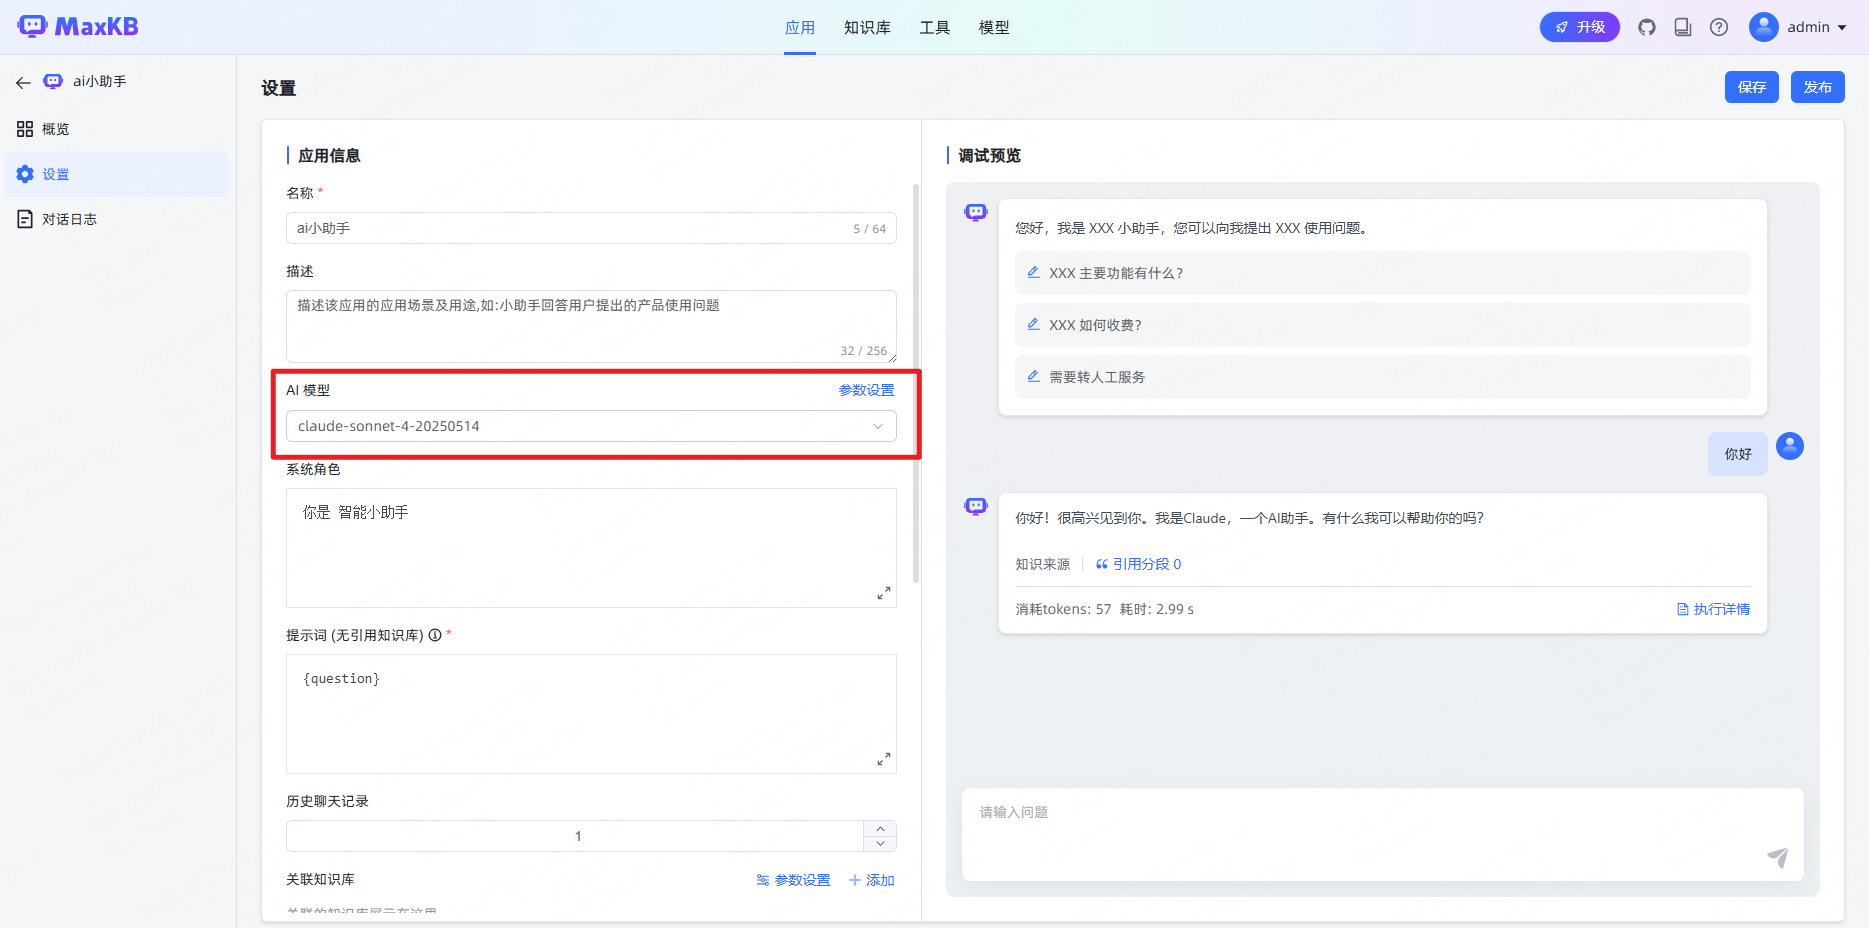1869x928 pixels.
Task: Click the info icon beside 提示词
Action: [x=435, y=635]
